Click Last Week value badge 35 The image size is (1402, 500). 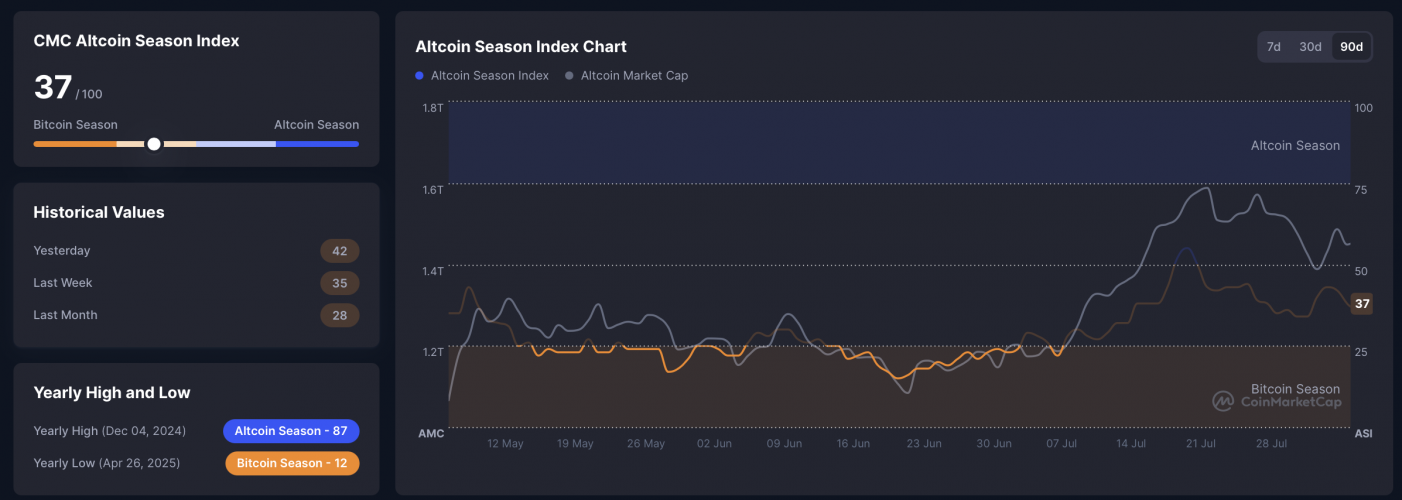pyautogui.click(x=339, y=283)
